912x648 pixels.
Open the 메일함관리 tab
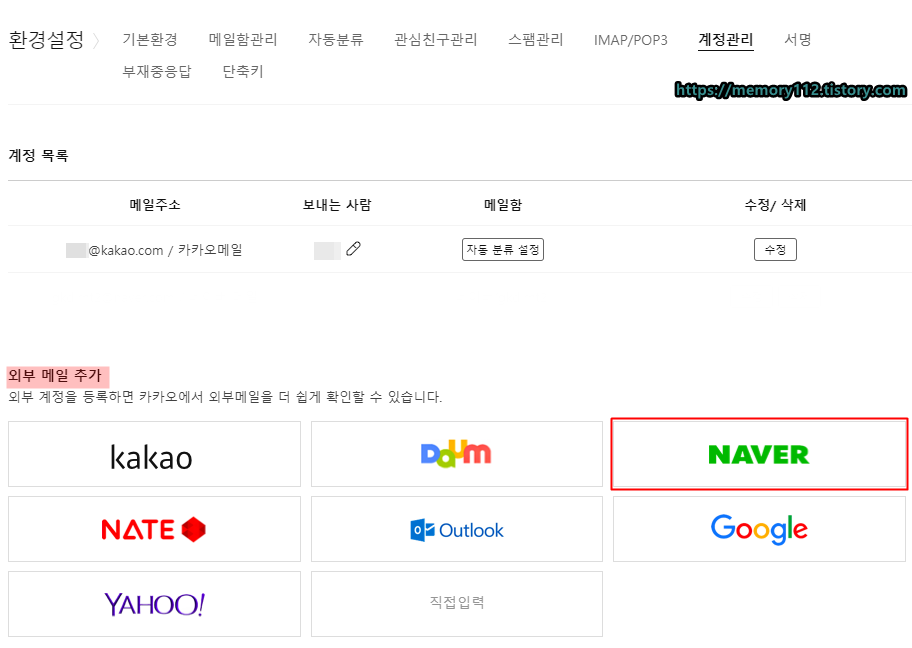[243, 40]
